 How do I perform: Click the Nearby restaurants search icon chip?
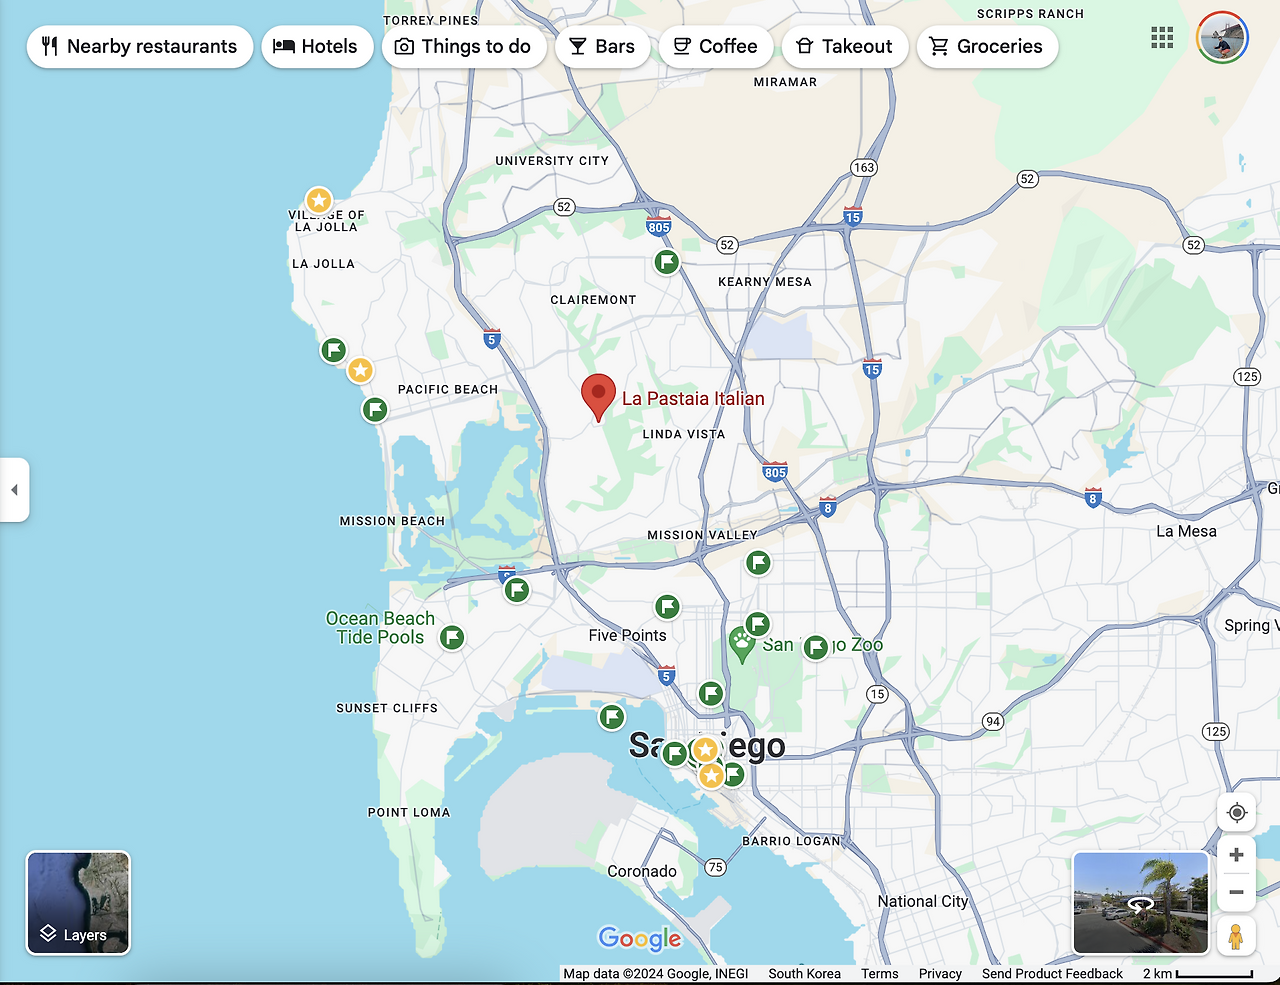50,46
